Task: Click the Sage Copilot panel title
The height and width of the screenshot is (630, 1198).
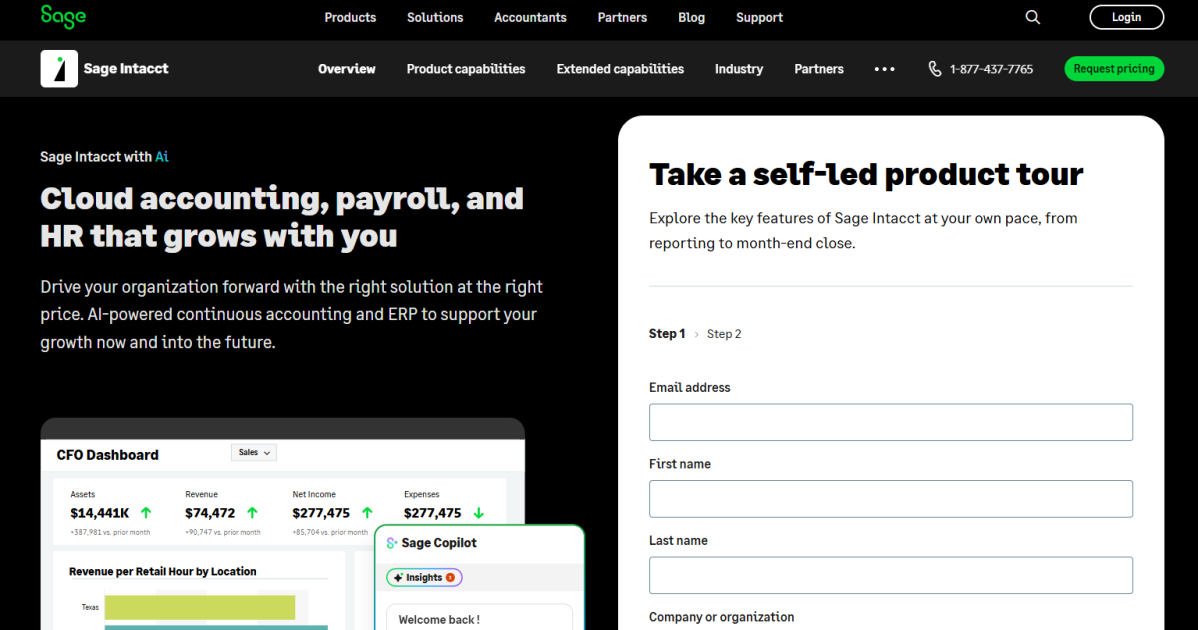Action: [439, 543]
